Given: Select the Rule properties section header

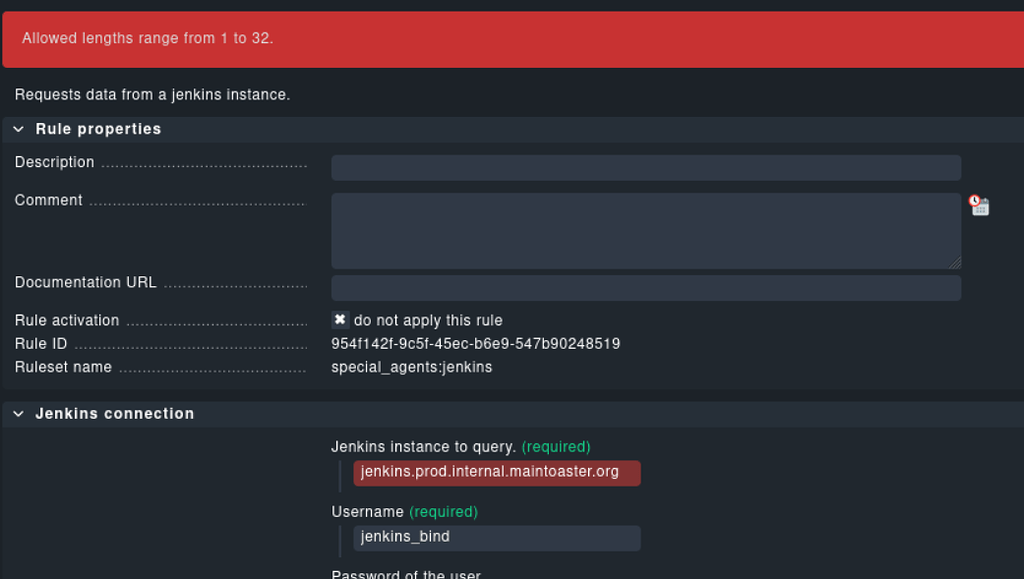Looking at the screenshot, I should tap(98, 129).
